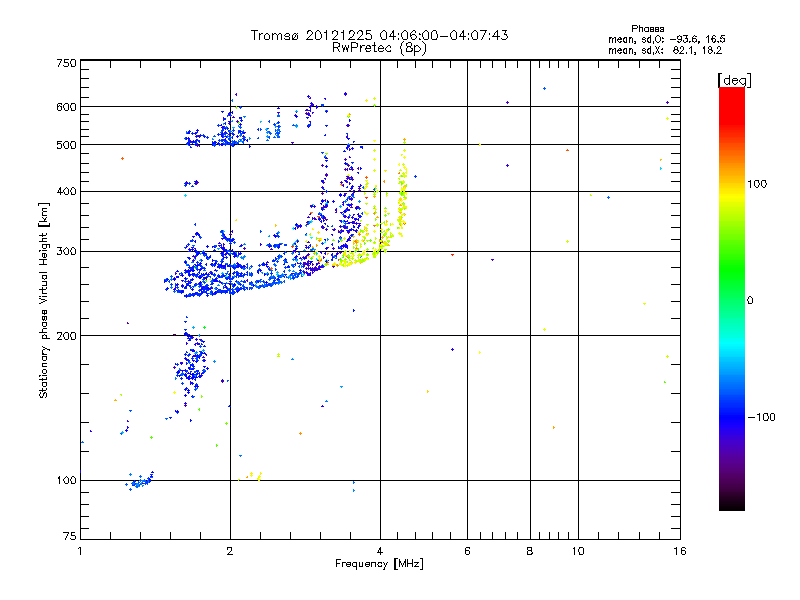
Task: Click the 'RwPretec (8p)' subtitle
Action: pyautogui.click(x=379, y=48)
